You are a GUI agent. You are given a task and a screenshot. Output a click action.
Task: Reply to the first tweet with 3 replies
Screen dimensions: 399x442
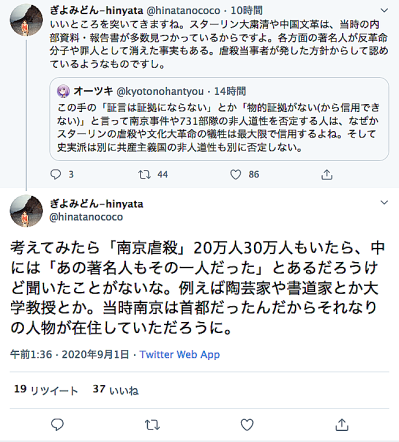coord(56,174)
